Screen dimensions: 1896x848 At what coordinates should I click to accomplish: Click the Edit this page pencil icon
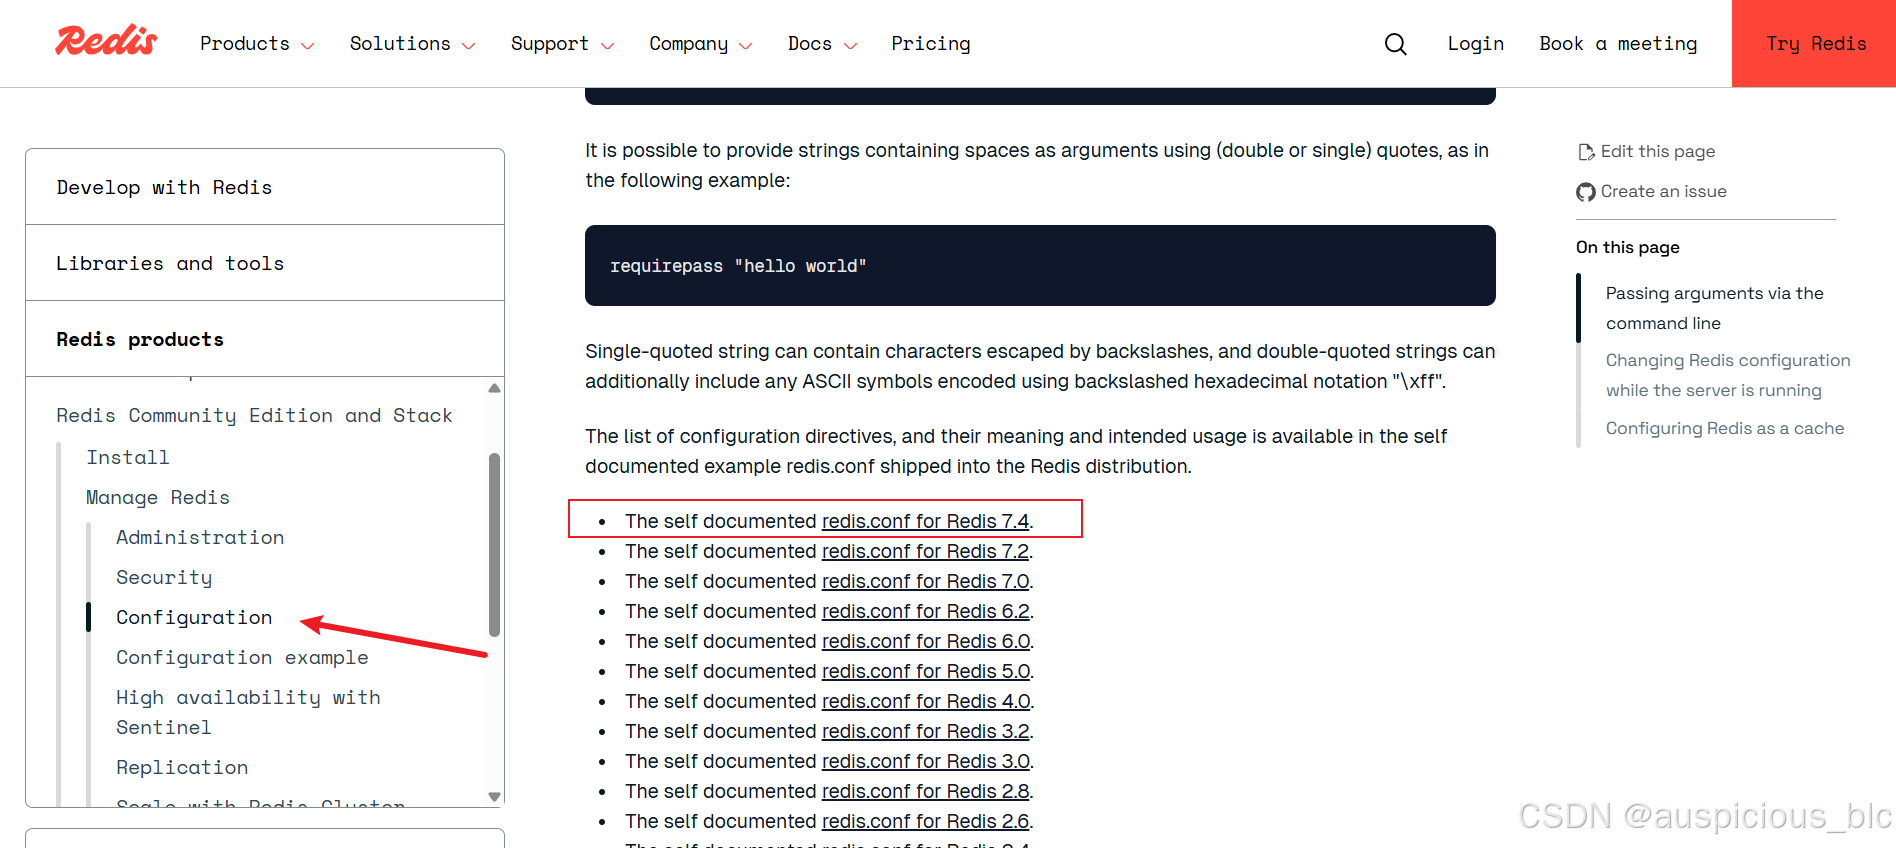click(1586, 152)
